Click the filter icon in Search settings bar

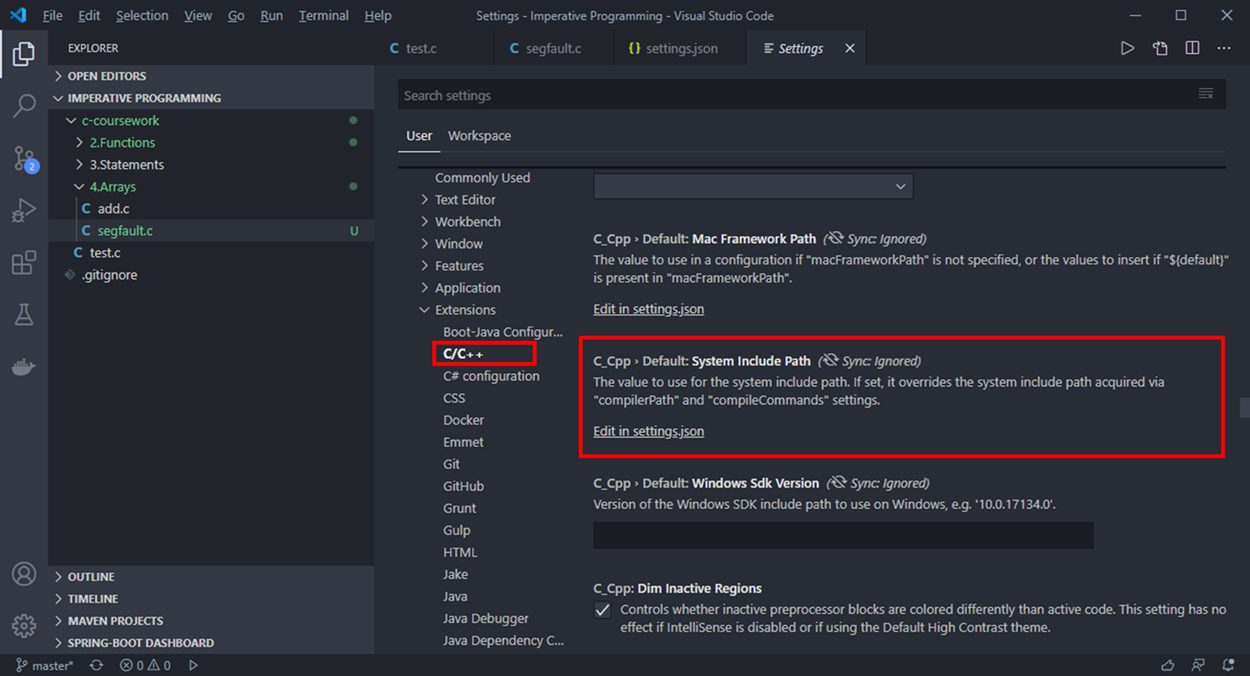1206,94
